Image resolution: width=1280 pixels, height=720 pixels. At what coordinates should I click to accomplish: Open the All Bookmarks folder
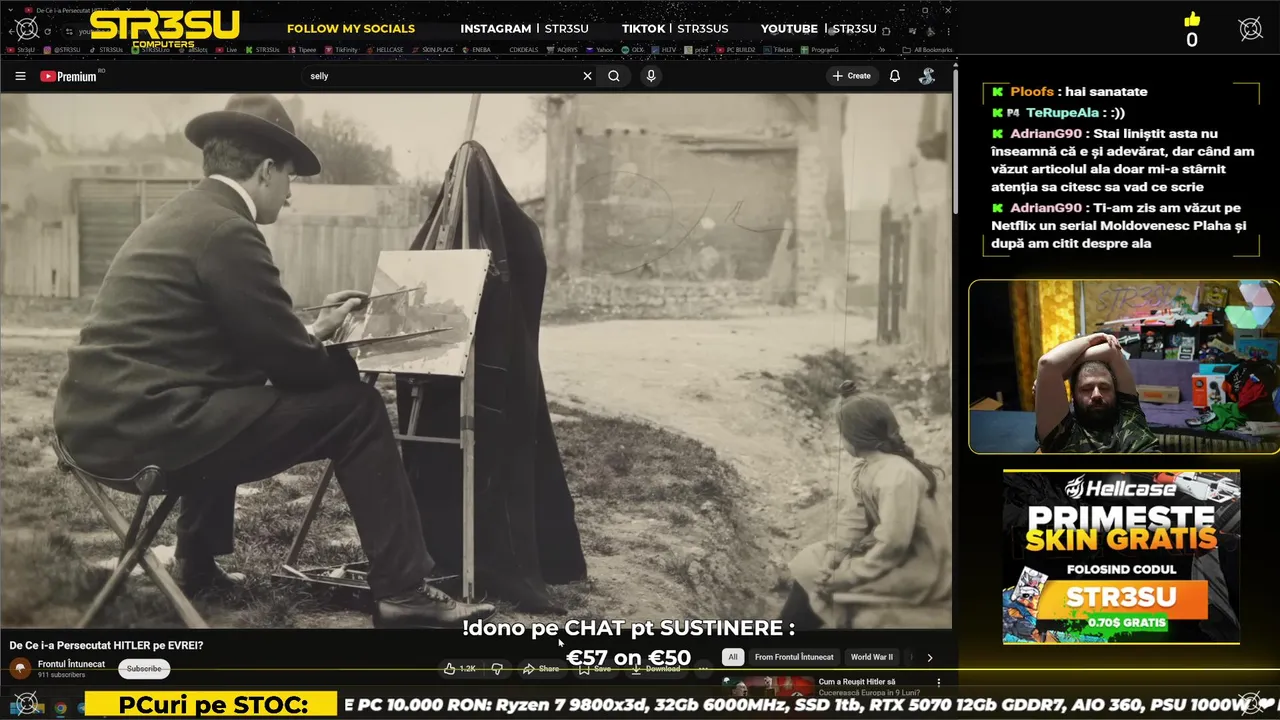pos(926,49)
